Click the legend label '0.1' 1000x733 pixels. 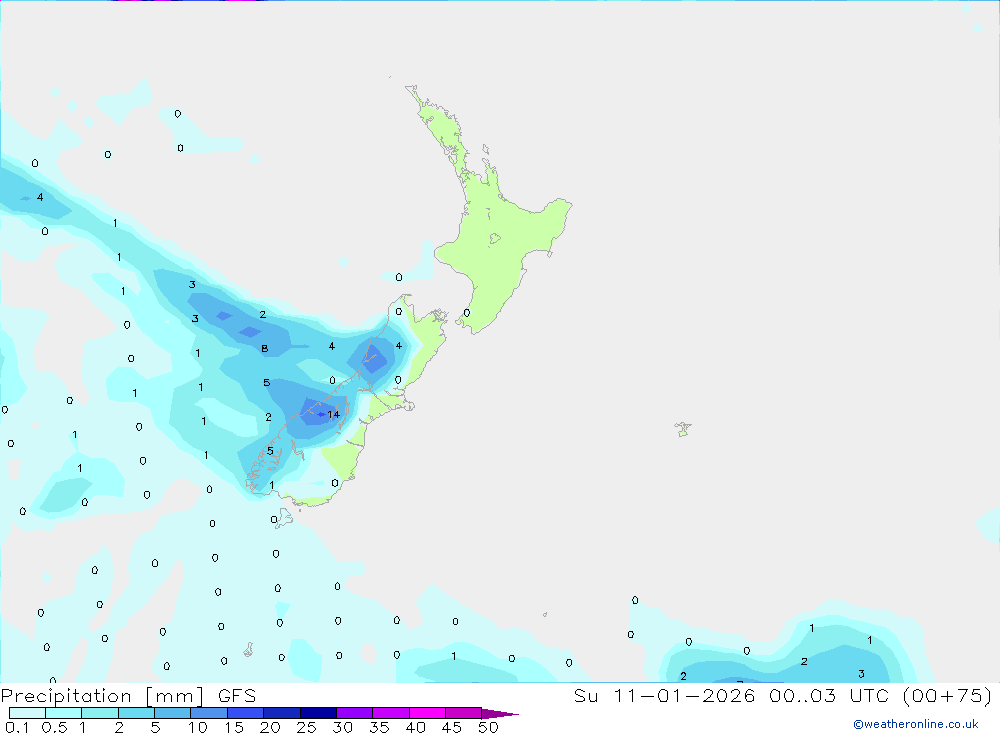(x=17, y=727)
